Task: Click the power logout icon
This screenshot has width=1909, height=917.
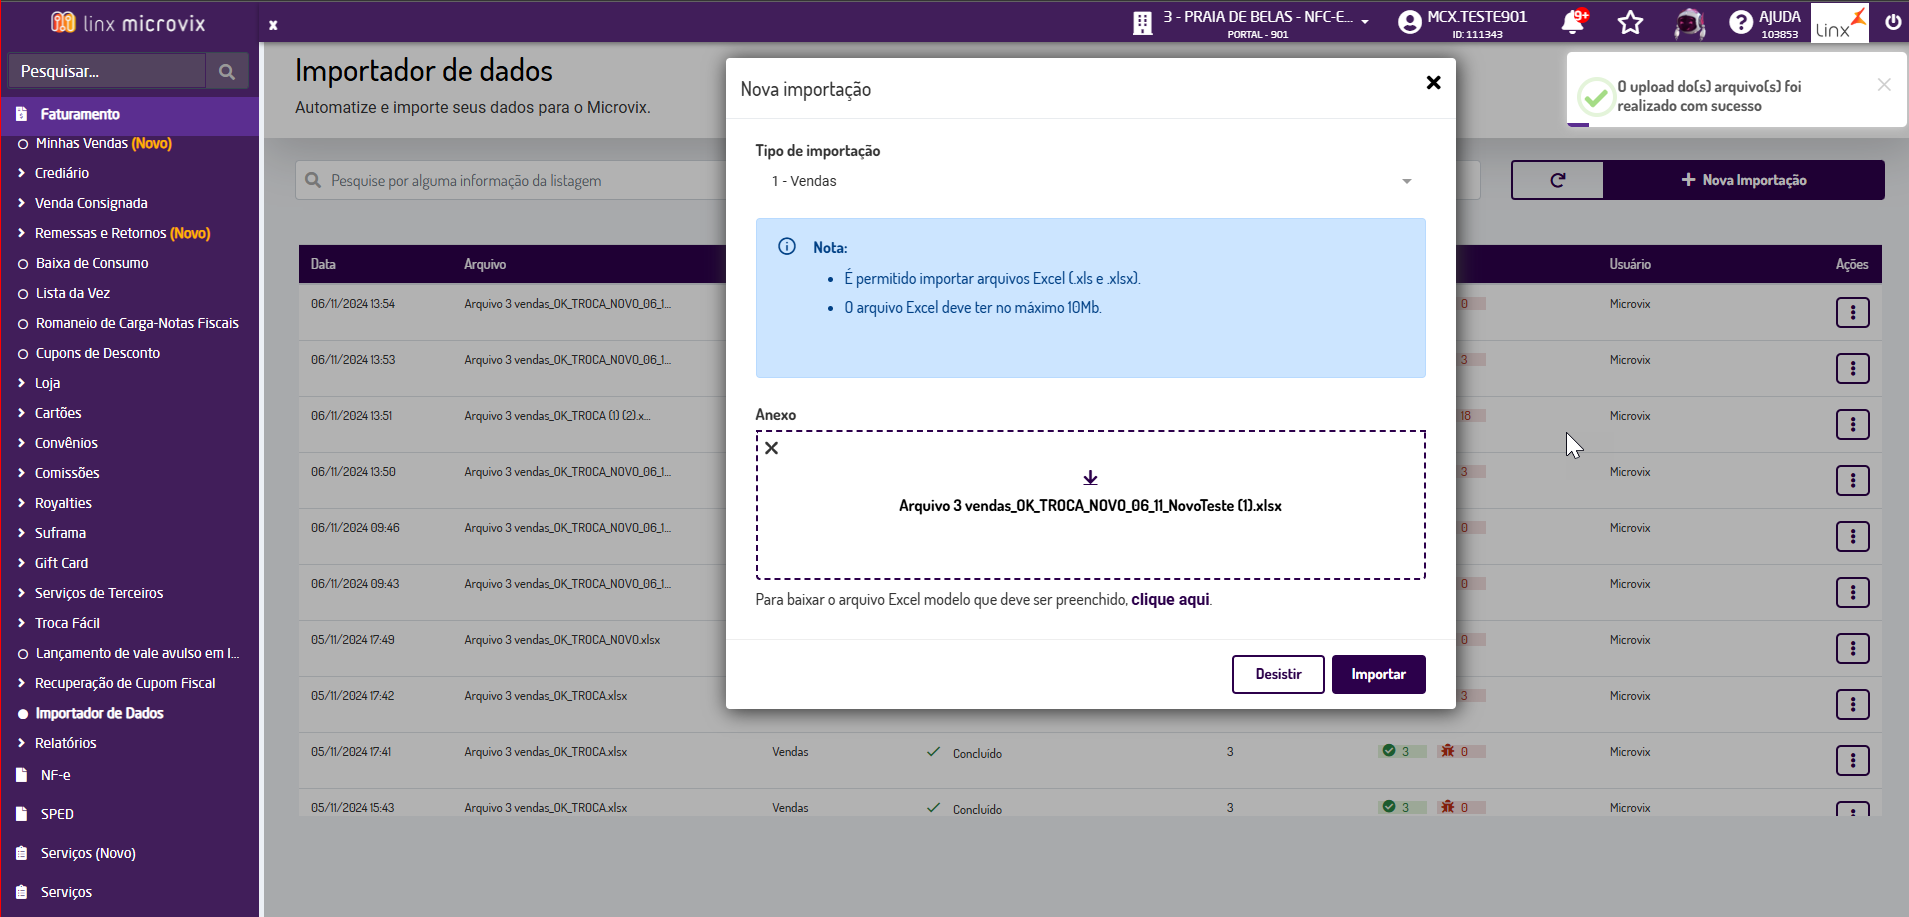Action: (x=1893, y=22)
